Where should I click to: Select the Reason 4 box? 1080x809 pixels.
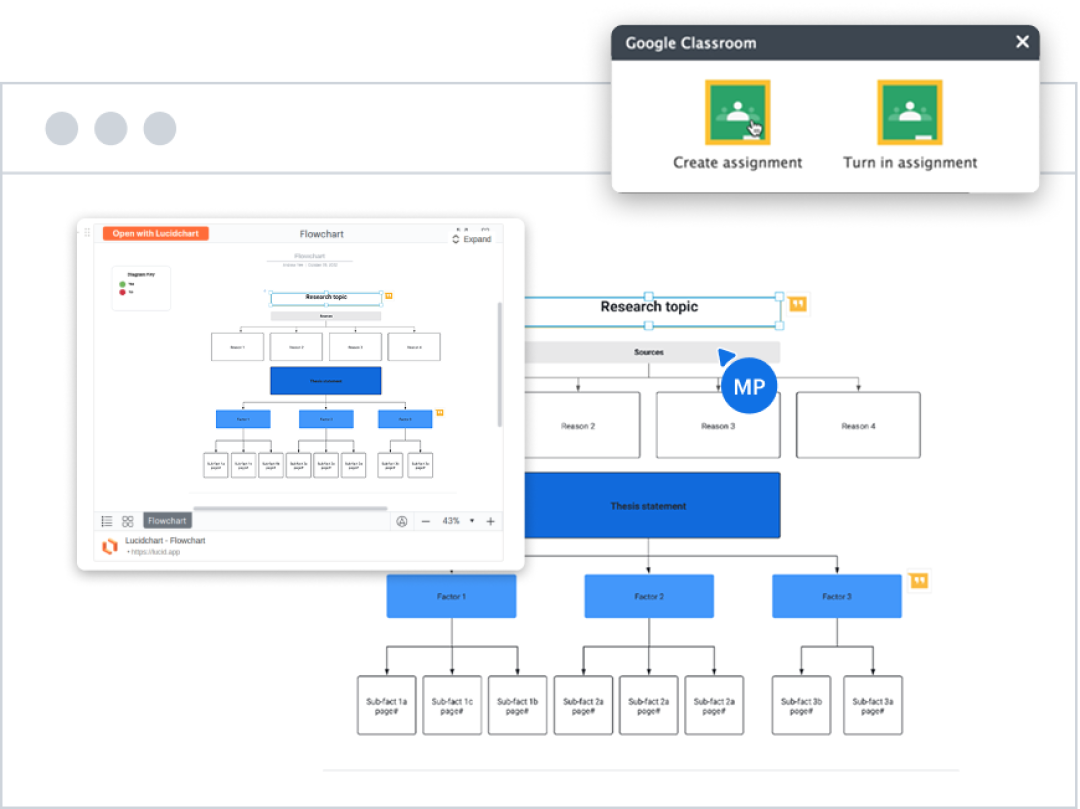[x=858, y=425]
